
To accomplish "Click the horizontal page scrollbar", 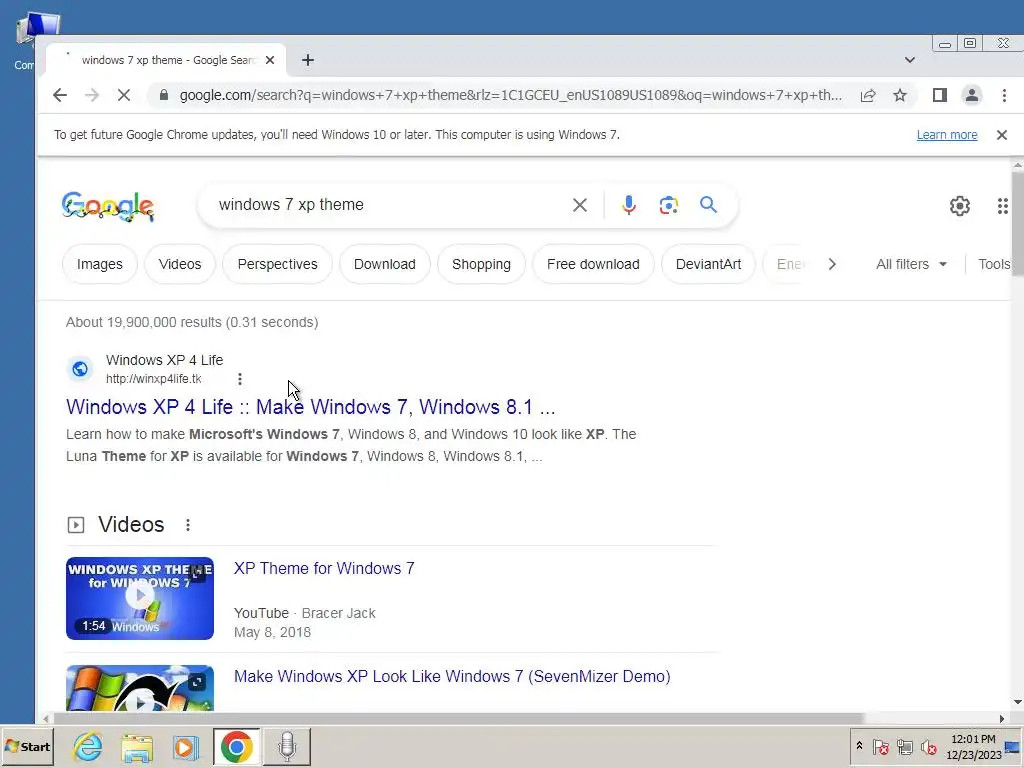I will pos(458,718).
